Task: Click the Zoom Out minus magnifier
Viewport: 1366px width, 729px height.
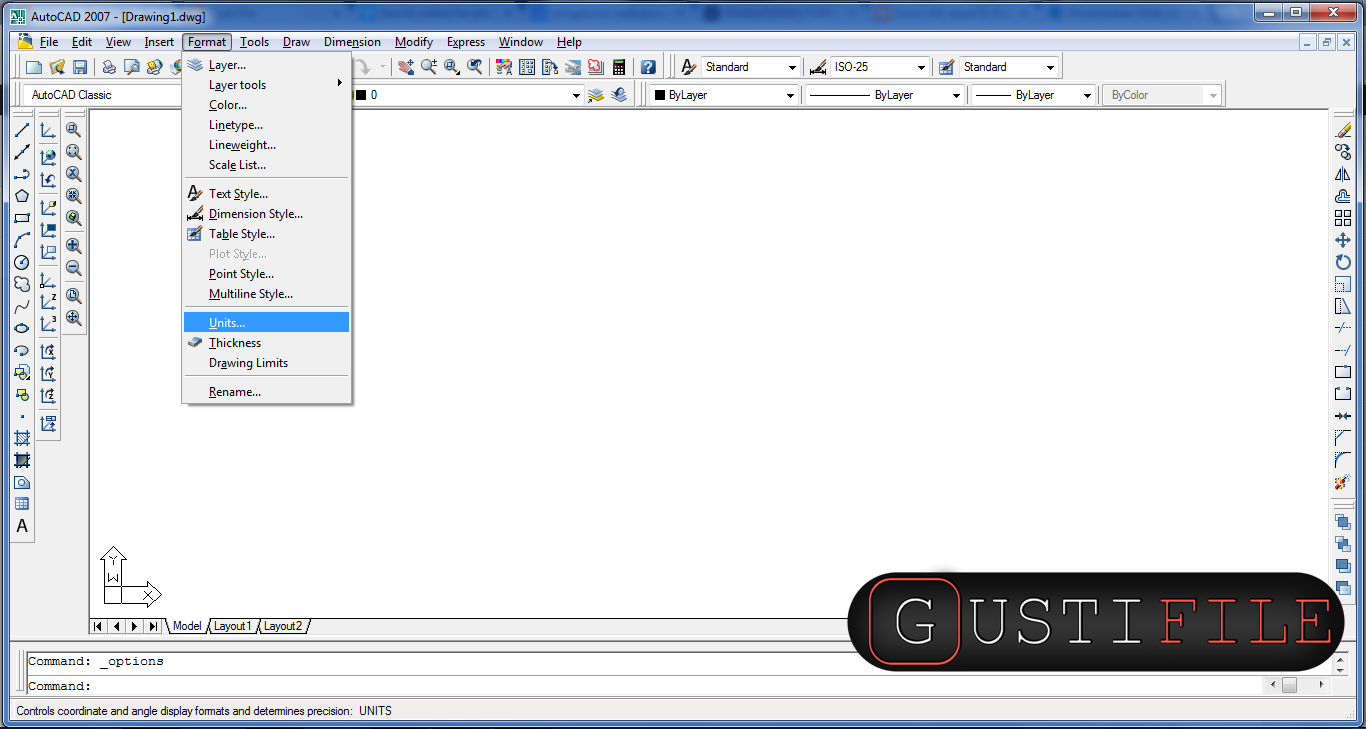Action: (x=74, y=268)
